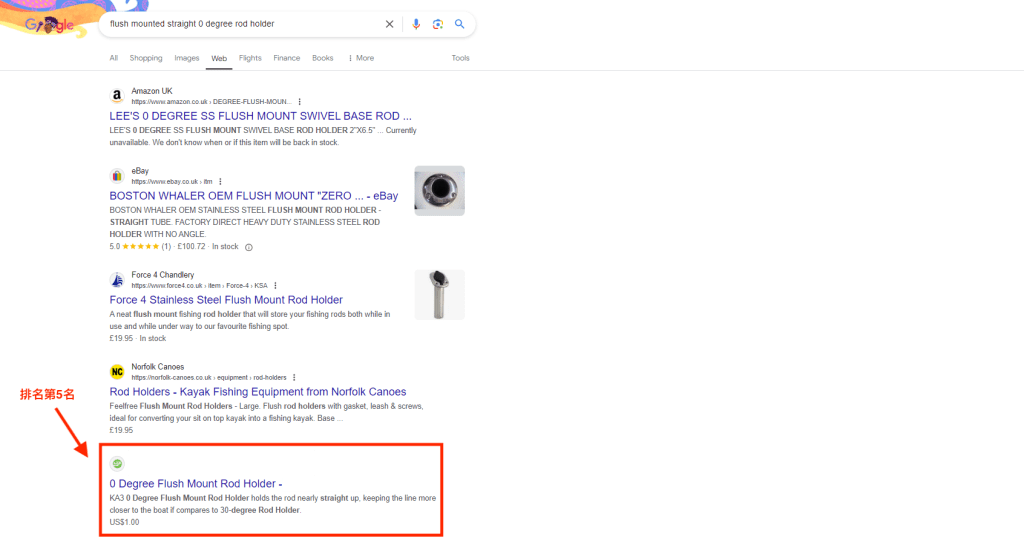Start voice search via microphone icon

[416, 24]
